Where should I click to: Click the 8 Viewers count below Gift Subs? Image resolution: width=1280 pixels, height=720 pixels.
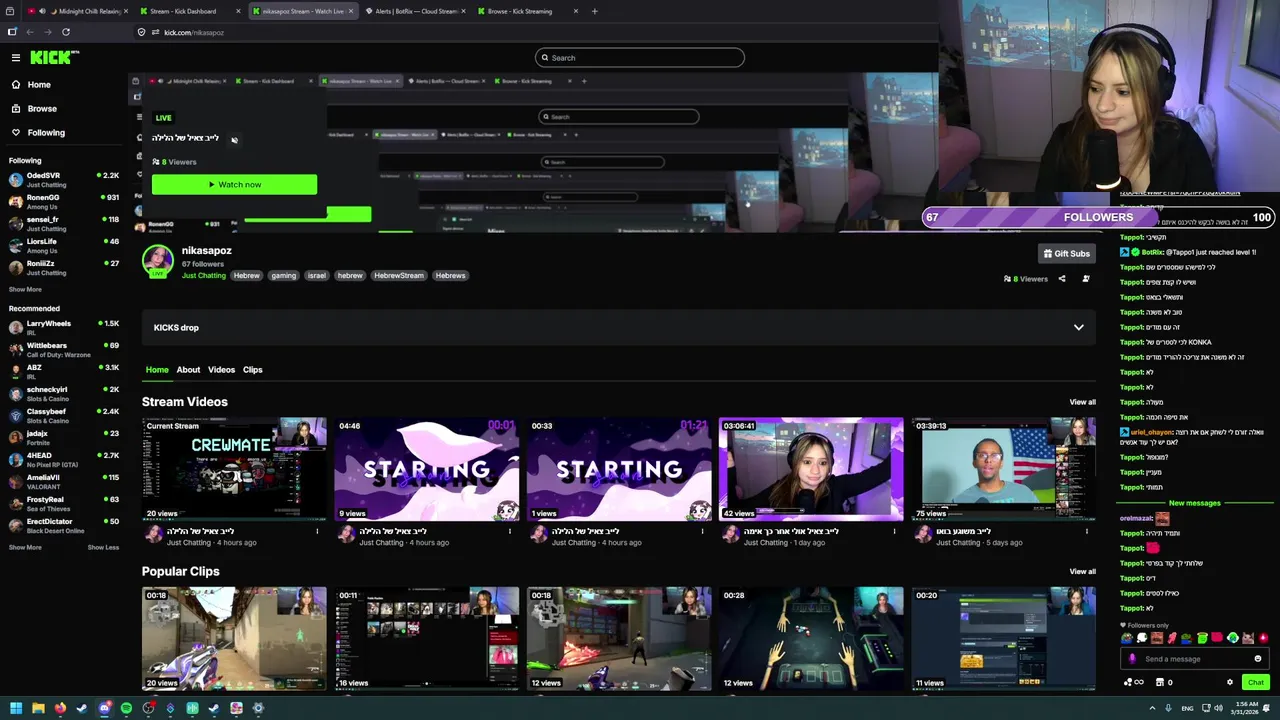point(1026,279)
